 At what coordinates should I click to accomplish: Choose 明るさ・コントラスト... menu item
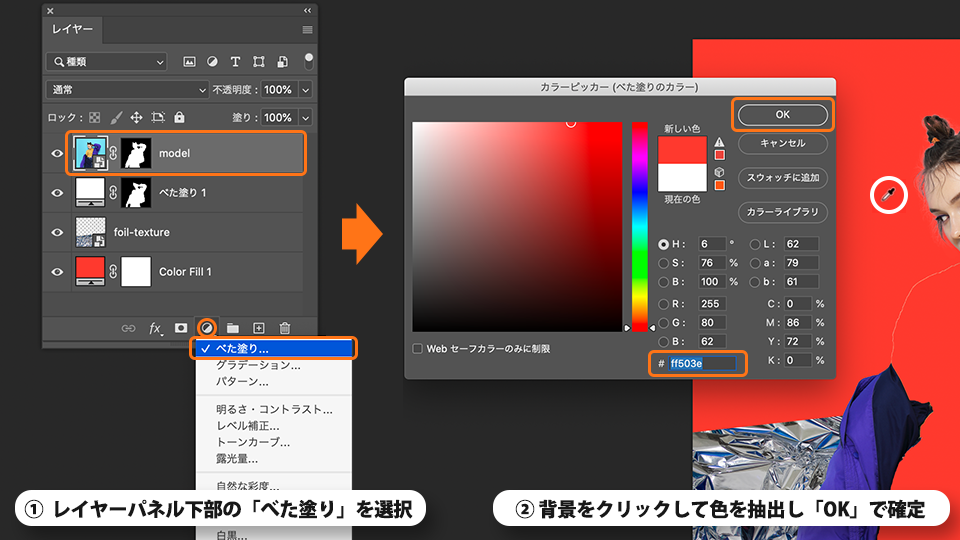tap(274, 409)
